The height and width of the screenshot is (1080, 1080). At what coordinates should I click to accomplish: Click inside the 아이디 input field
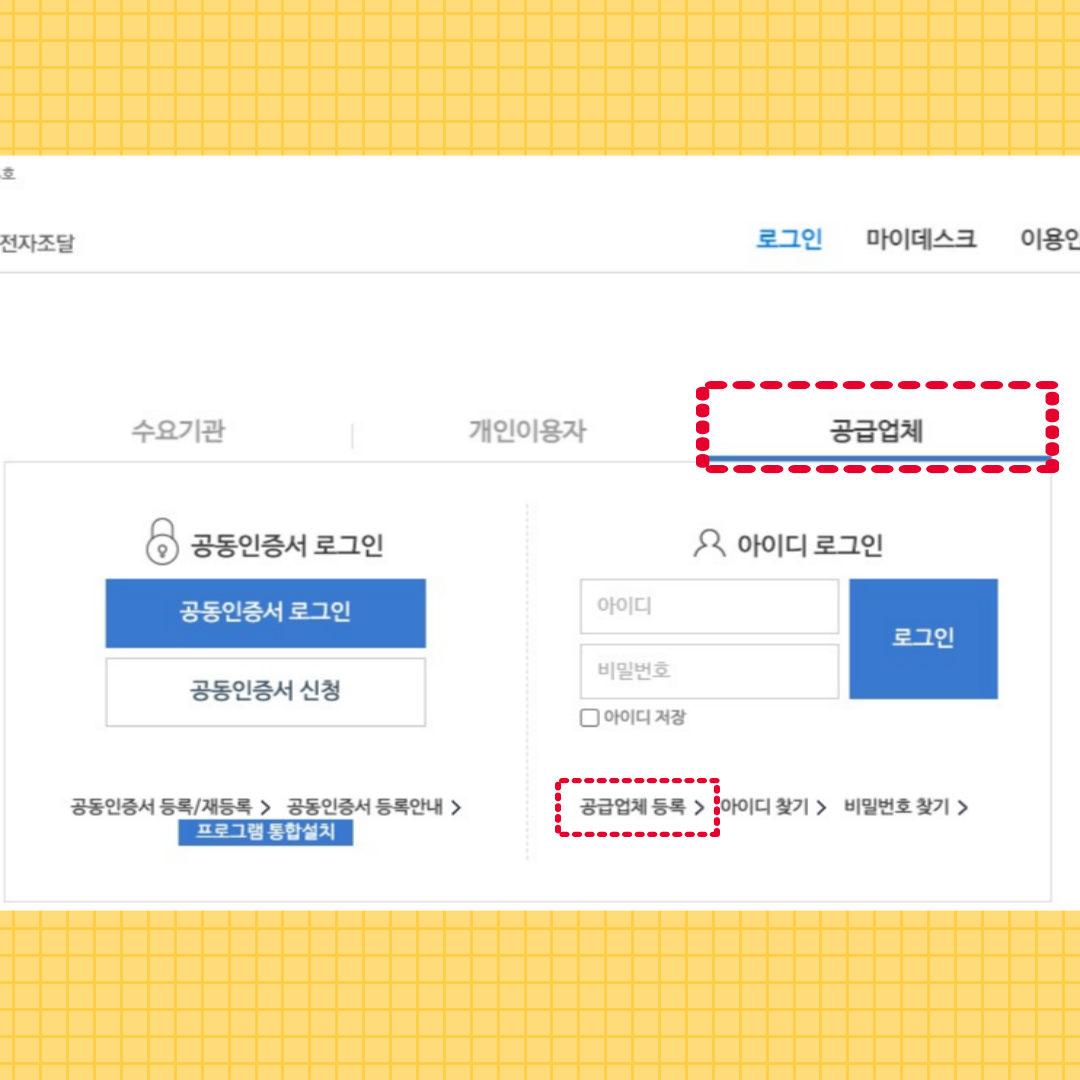point(709,606)
